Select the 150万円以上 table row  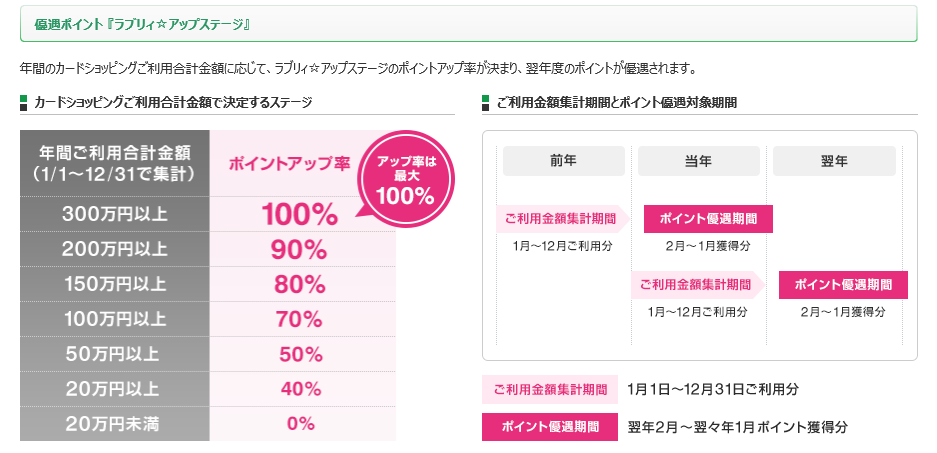[x=207, y=284]
